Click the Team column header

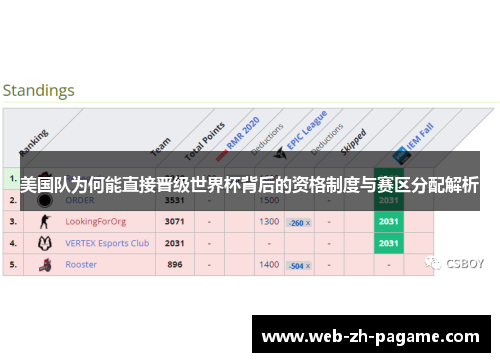[x=160, y=147]
